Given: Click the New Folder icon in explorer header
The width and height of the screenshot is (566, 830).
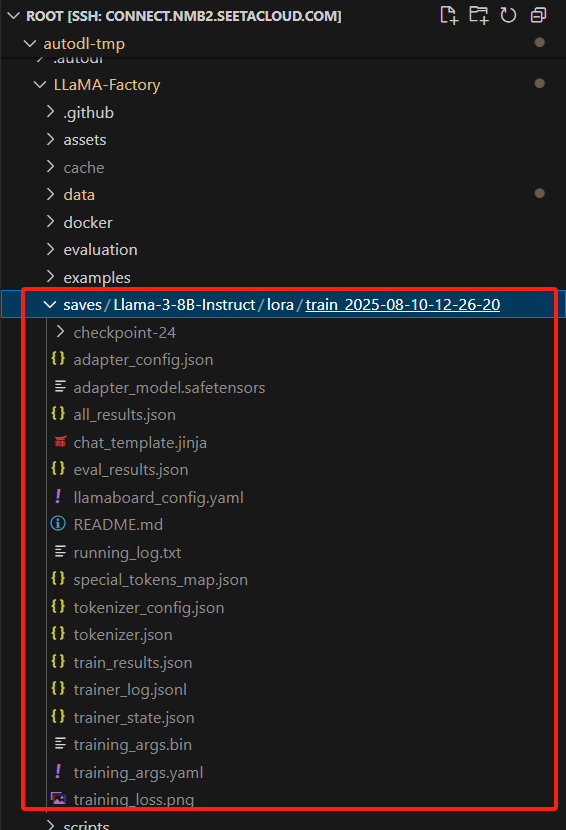Looking at the screenshot, I should point(479,15).
